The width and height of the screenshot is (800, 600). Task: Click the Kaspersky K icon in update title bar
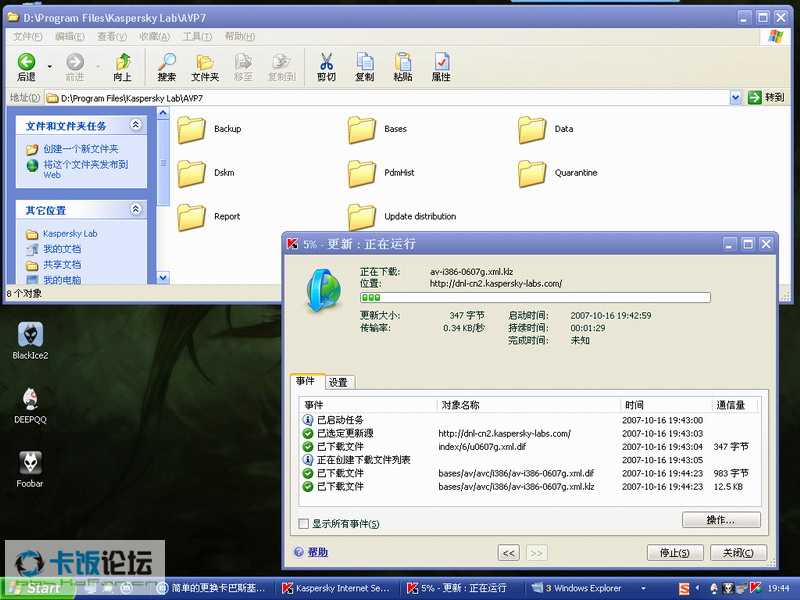(x=292, y=244)
